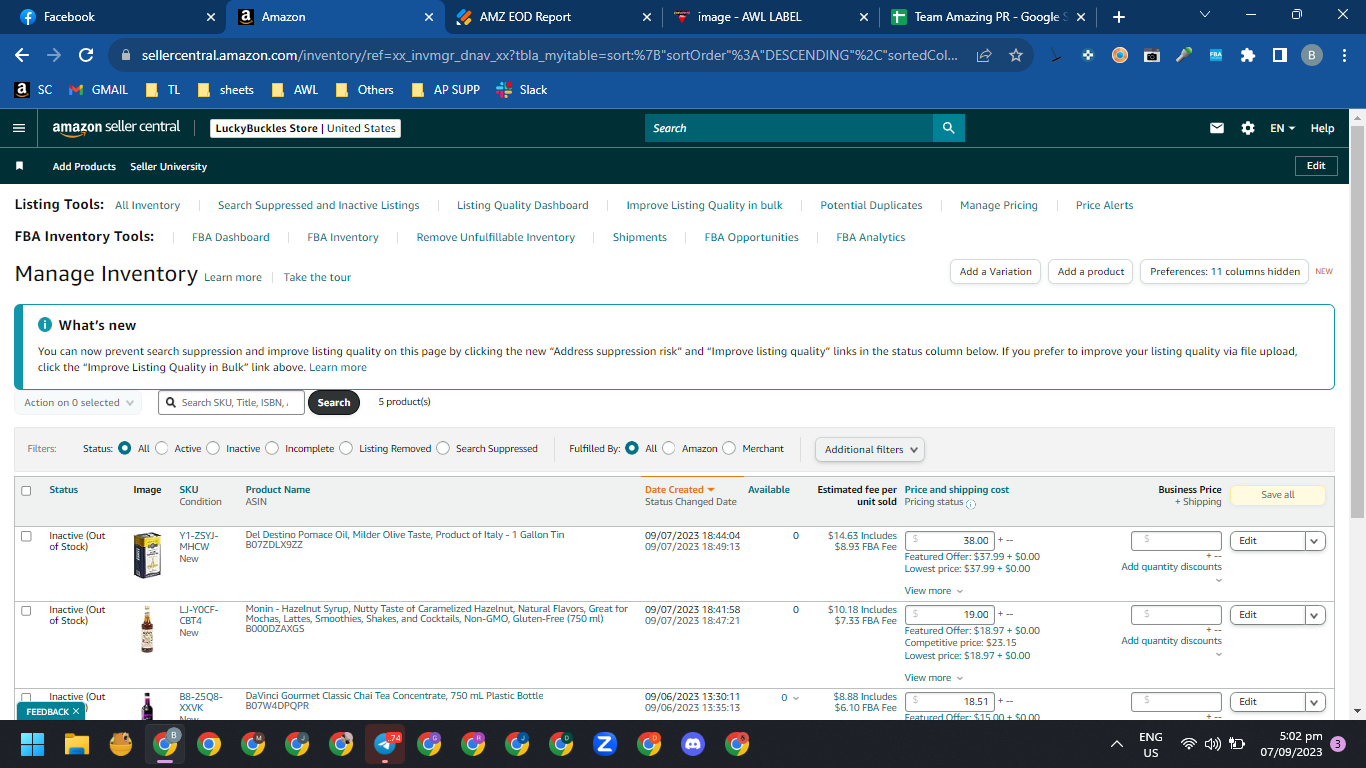Click the share page icon in address bar
The height and width of the screenshot is (768, 1366).
(x=985, y=55)
